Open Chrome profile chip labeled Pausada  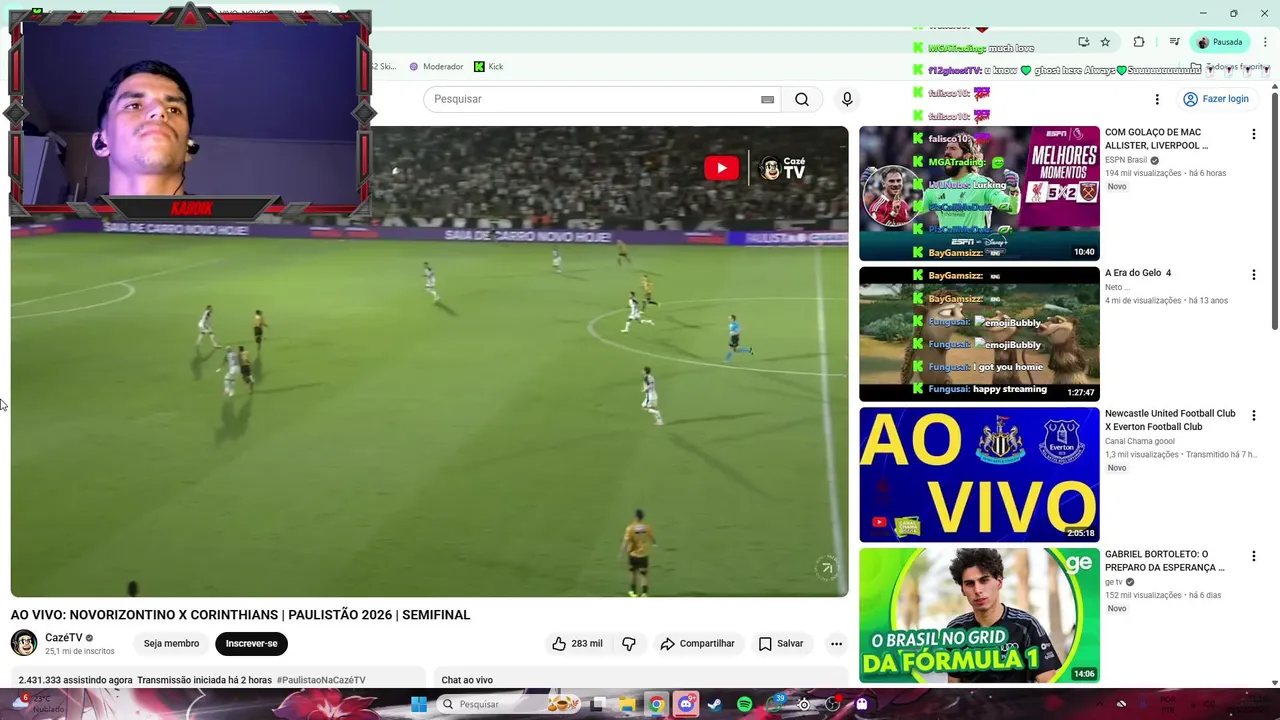tap(1220, 42)
